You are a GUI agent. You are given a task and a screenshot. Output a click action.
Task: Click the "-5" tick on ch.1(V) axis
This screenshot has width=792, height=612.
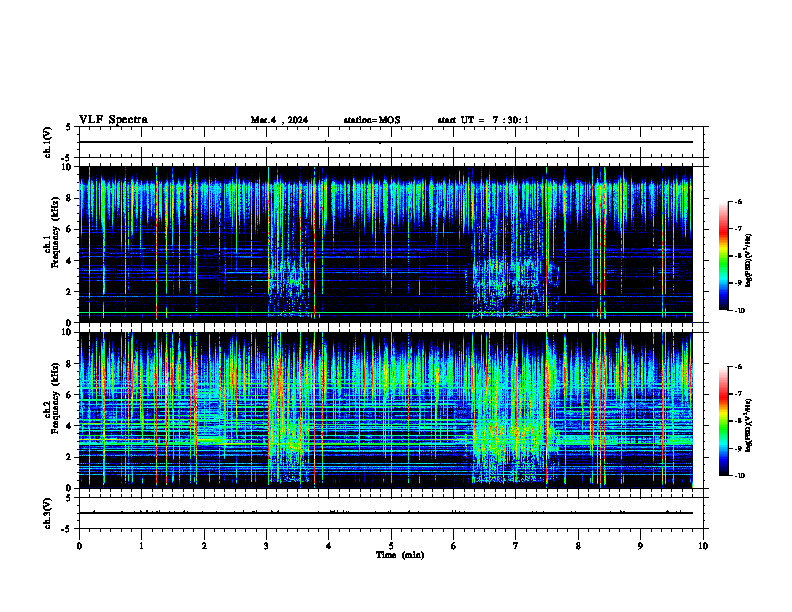(67, 158)
